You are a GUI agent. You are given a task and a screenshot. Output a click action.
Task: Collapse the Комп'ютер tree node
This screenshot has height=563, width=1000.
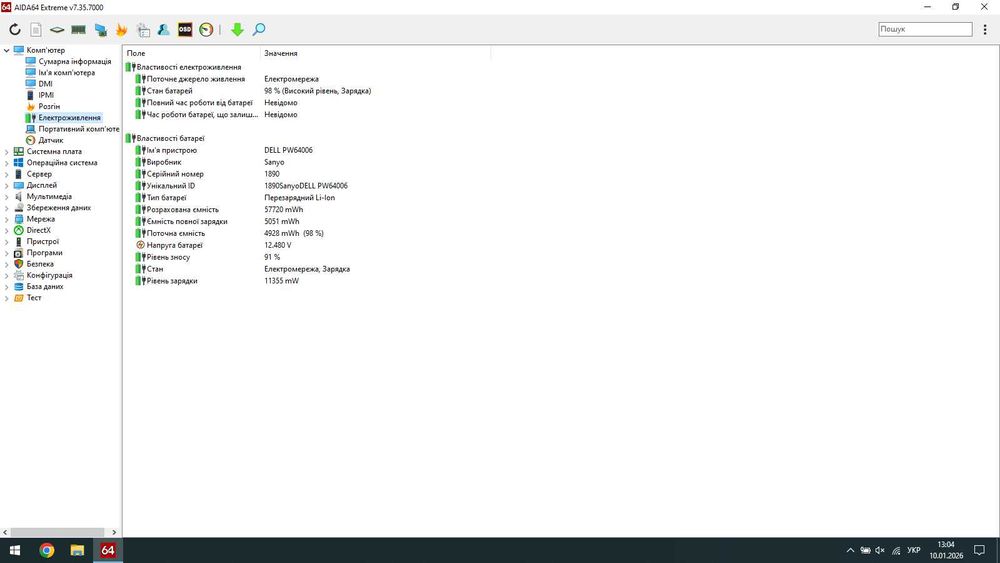click(6, 50)
